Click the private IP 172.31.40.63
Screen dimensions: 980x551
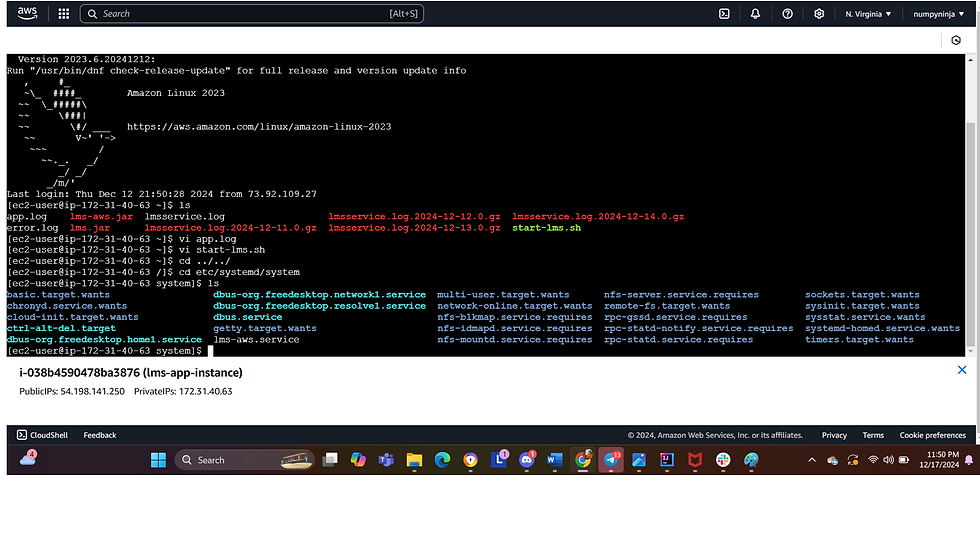point(206,391)
